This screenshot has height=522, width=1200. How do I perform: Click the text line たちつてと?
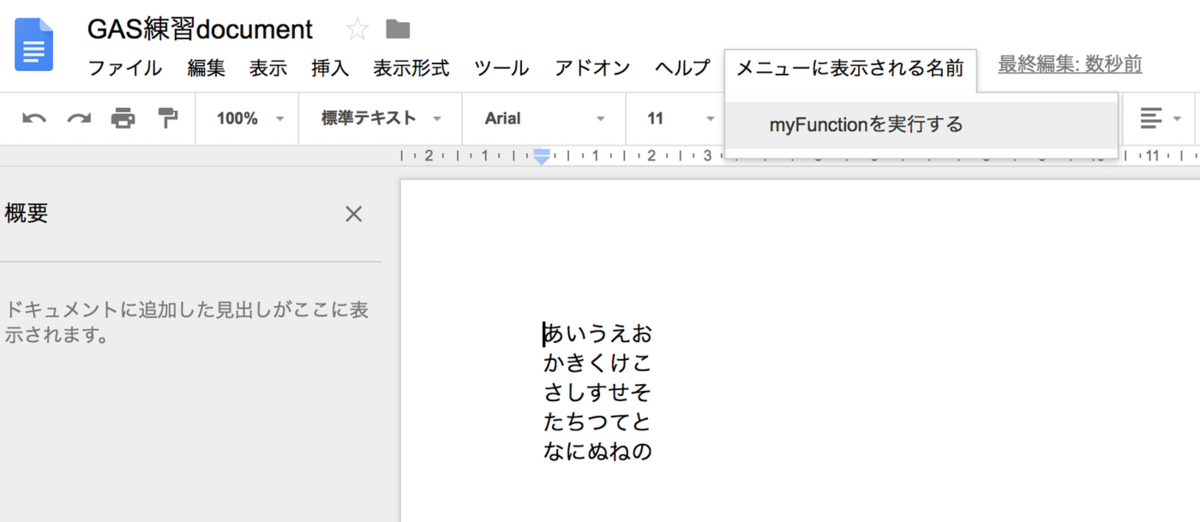[x=598, y=421]
